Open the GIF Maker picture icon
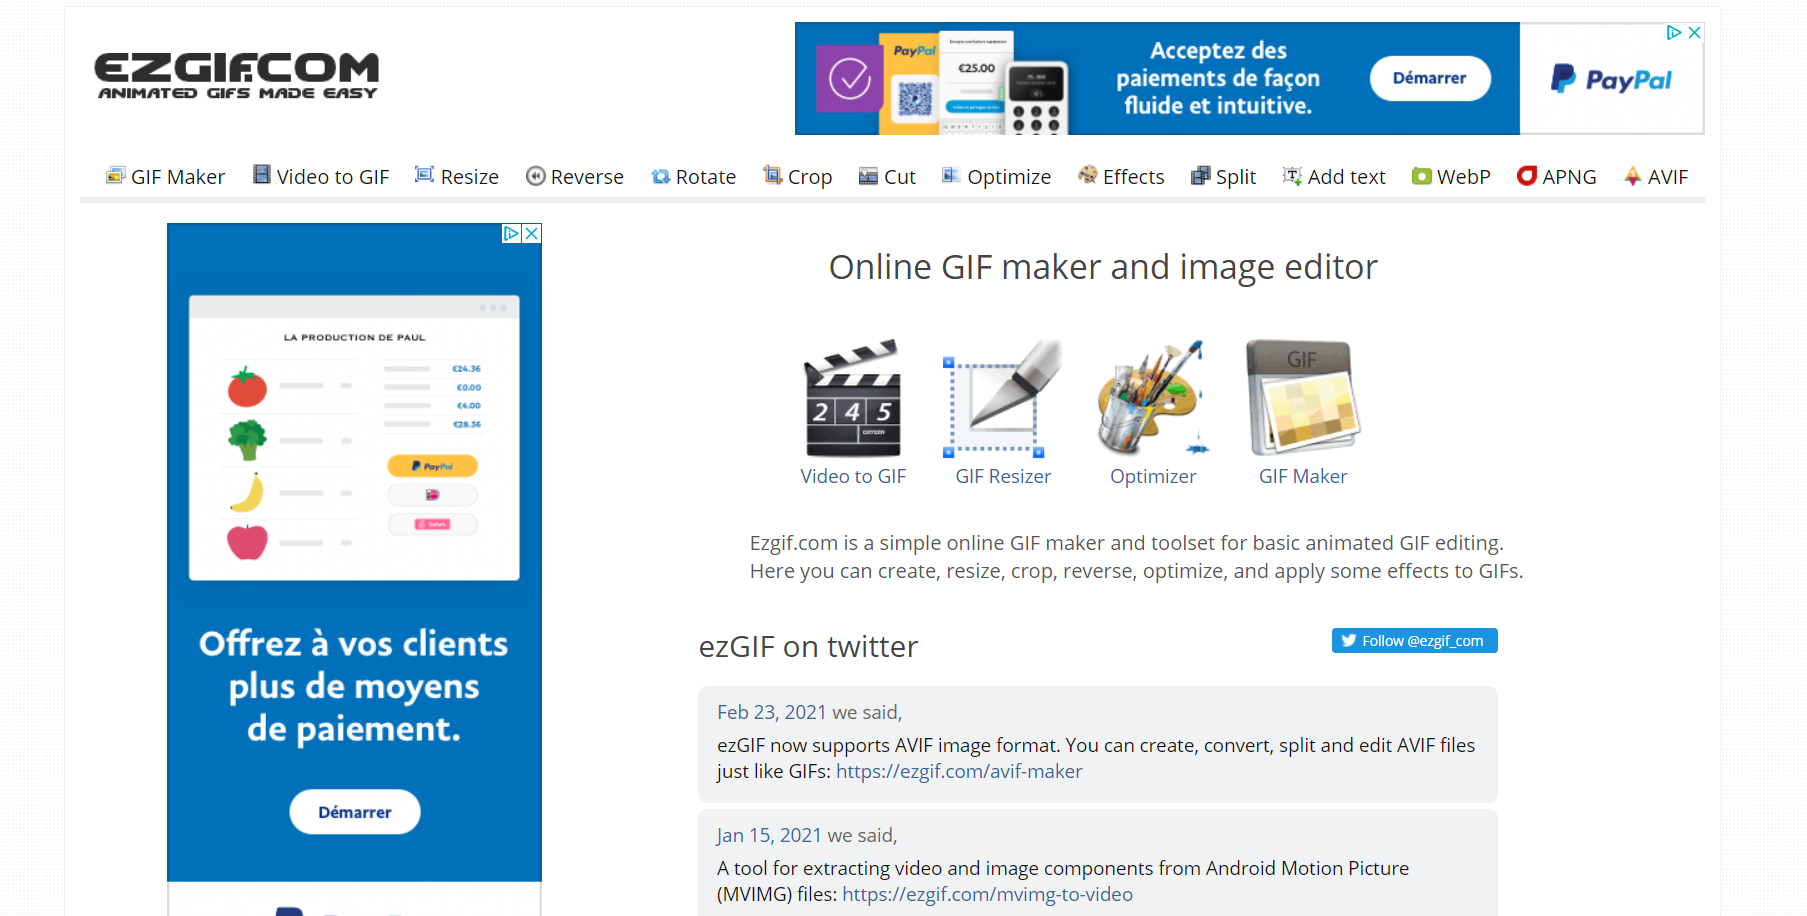The width and height of the screenshot is (1807, 916). click(1303, 399)
